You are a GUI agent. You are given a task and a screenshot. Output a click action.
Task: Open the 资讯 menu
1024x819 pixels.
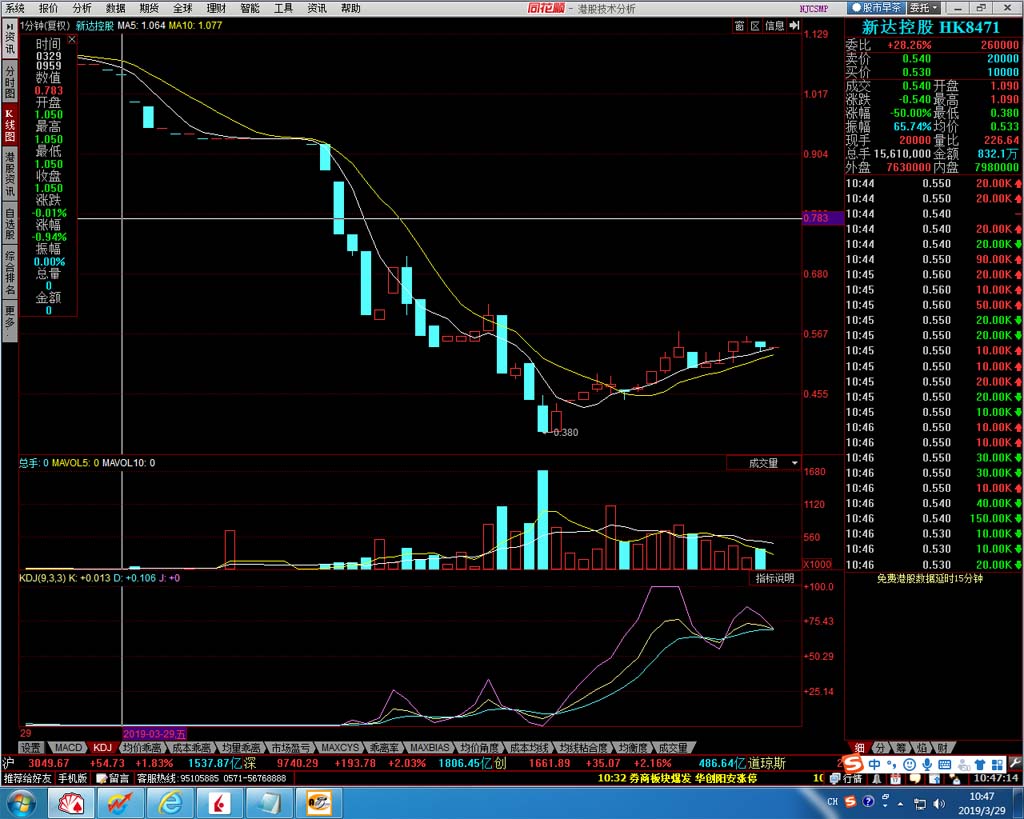click(317, 8)
